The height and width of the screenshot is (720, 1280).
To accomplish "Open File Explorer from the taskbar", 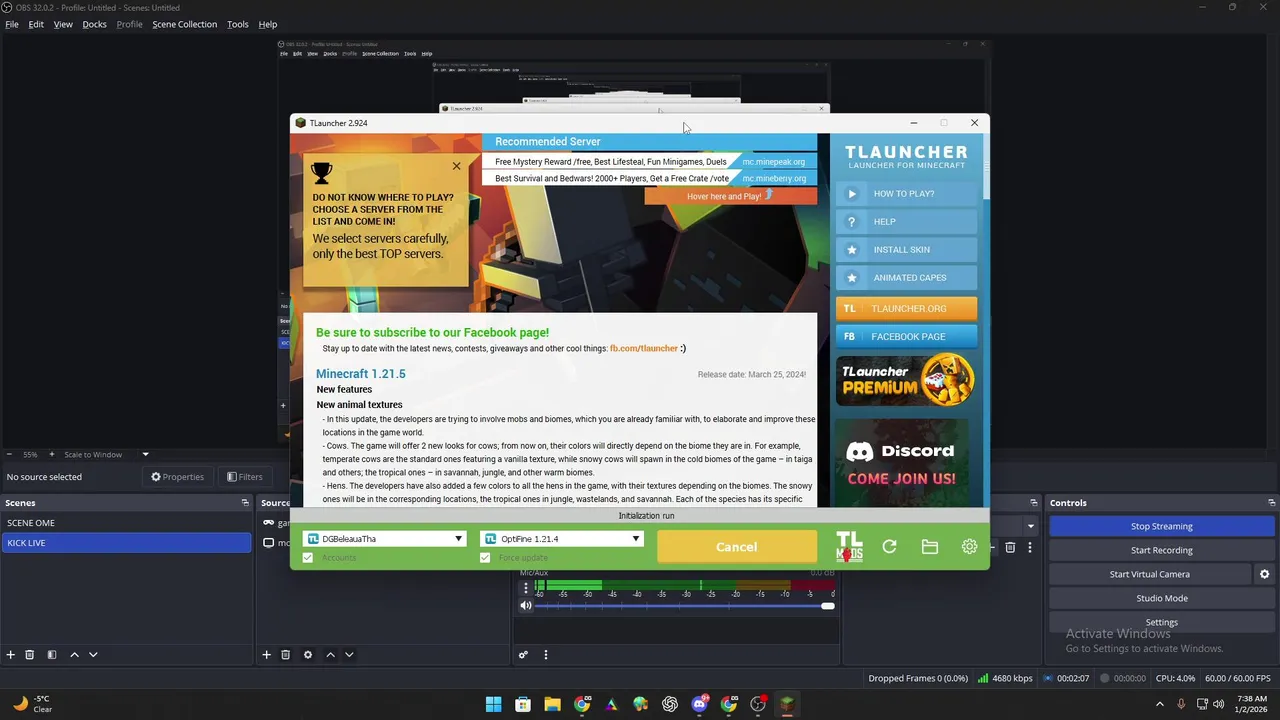I will point(552,704).
